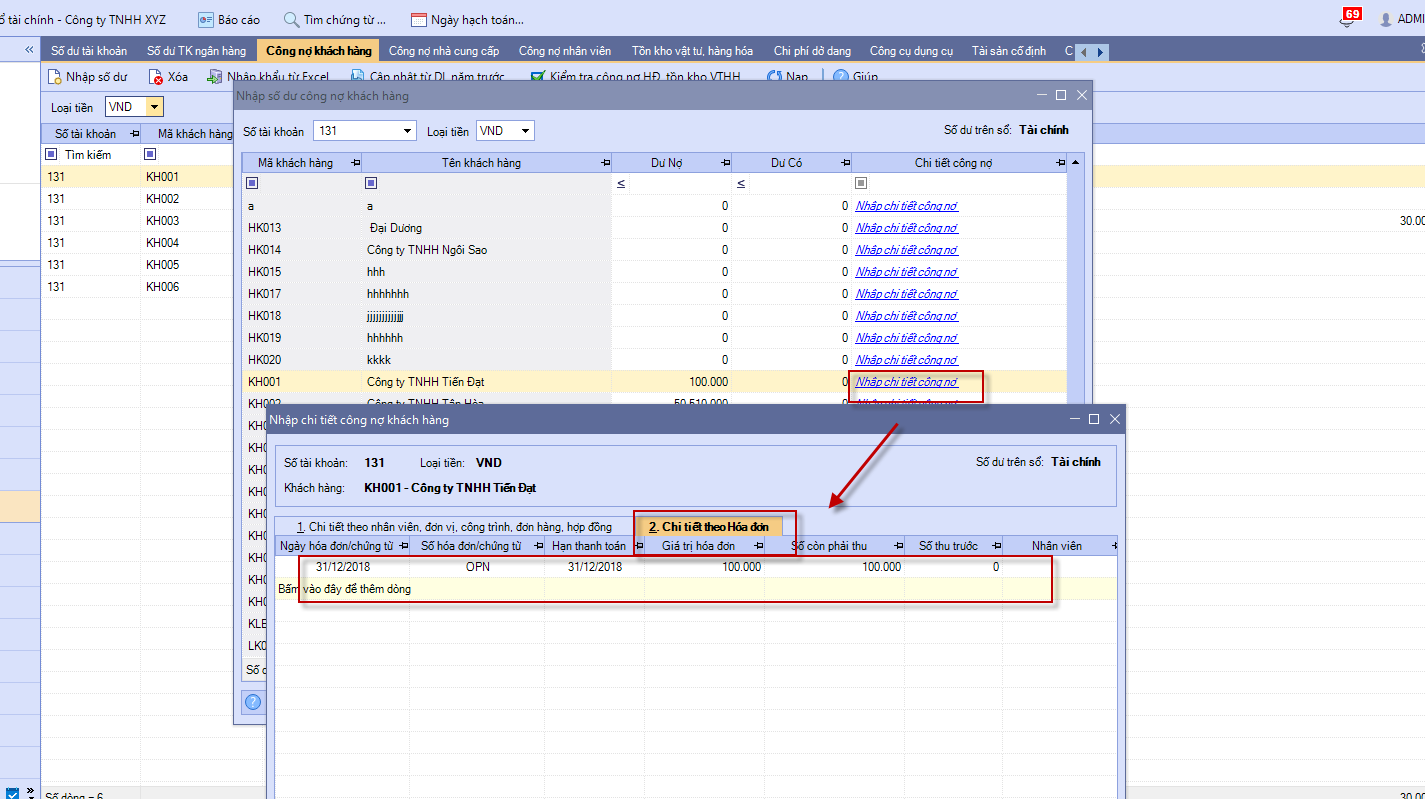Open the Giúp help icon in toolbar
Viewport: 1425px width, 799px height.
[841, 77]
